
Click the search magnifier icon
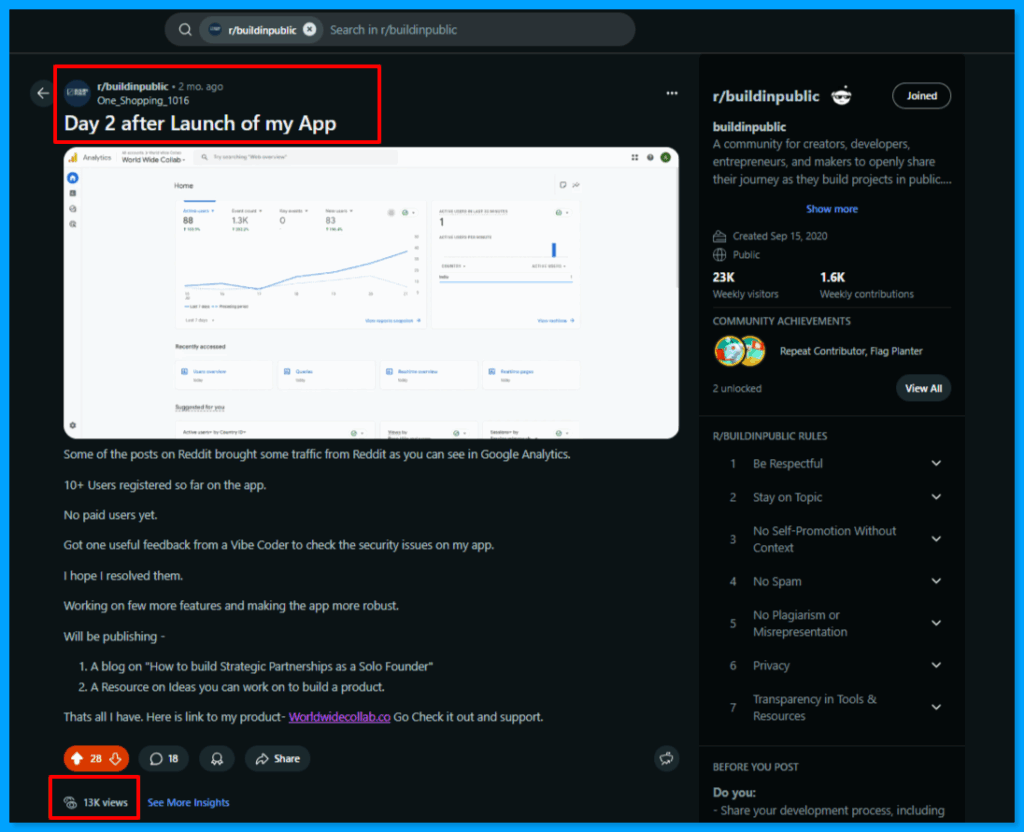[185, 30]
